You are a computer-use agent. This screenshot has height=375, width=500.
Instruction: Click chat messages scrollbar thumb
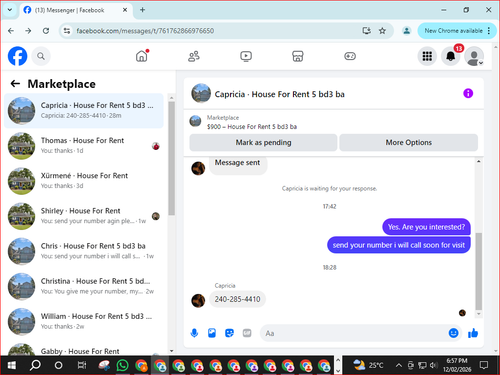tap(479, 271)
